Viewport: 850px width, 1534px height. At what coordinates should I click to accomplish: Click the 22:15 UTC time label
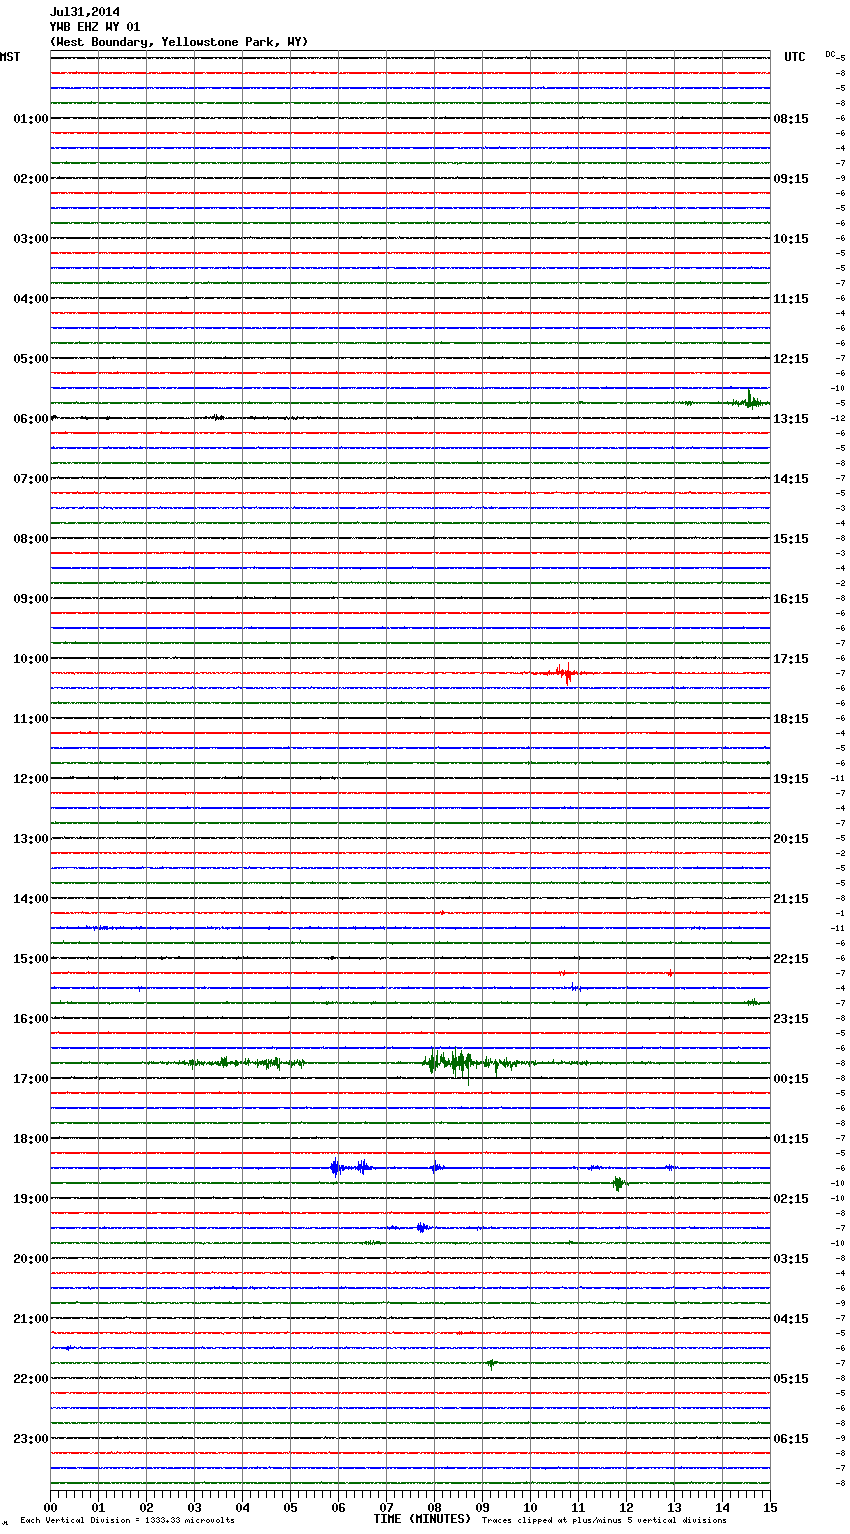click(x=791, y=959)
